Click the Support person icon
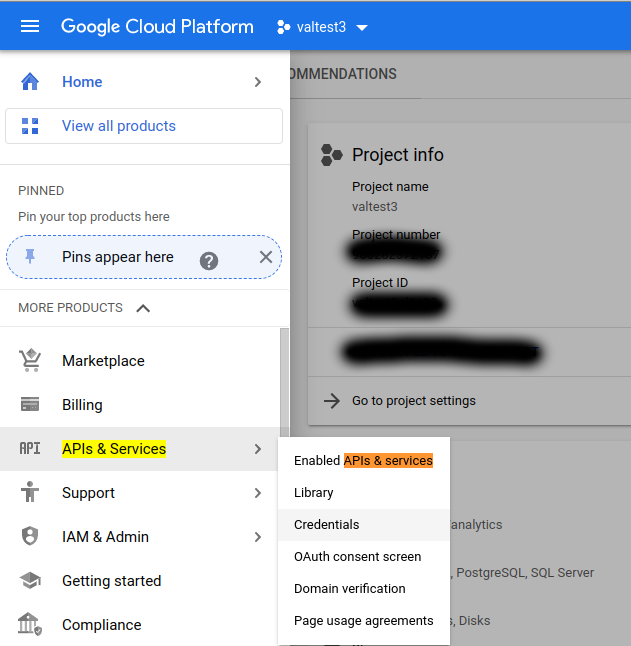Viewport: 631px width, 646px height. [x=30, y=493]
